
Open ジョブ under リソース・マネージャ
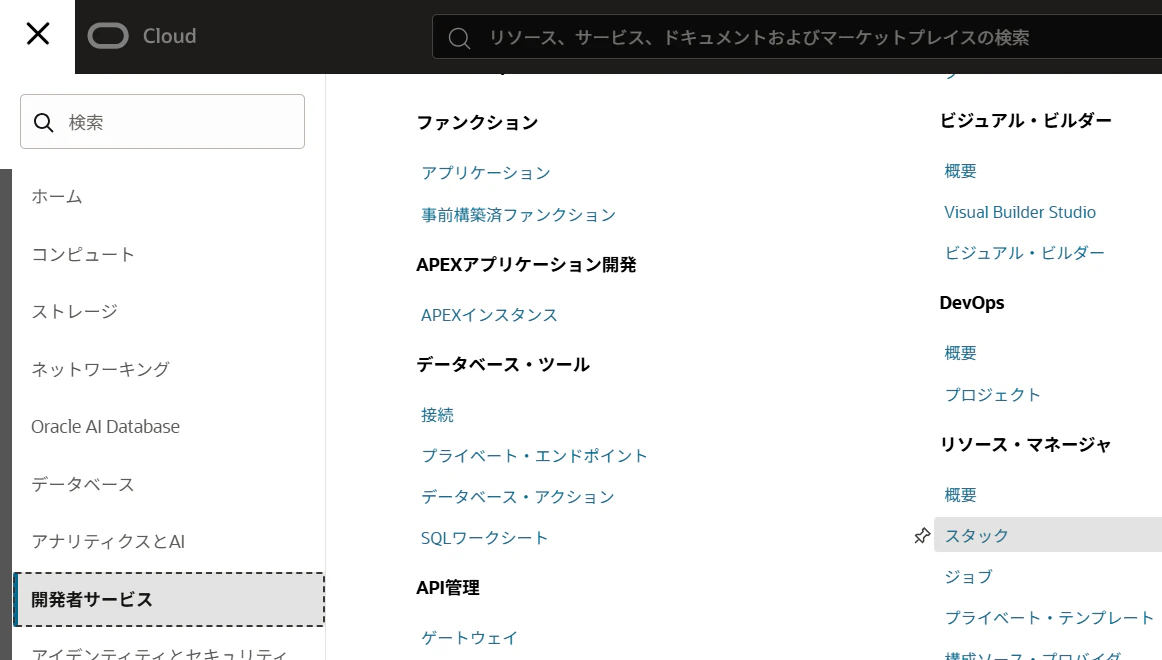(968, 576)
